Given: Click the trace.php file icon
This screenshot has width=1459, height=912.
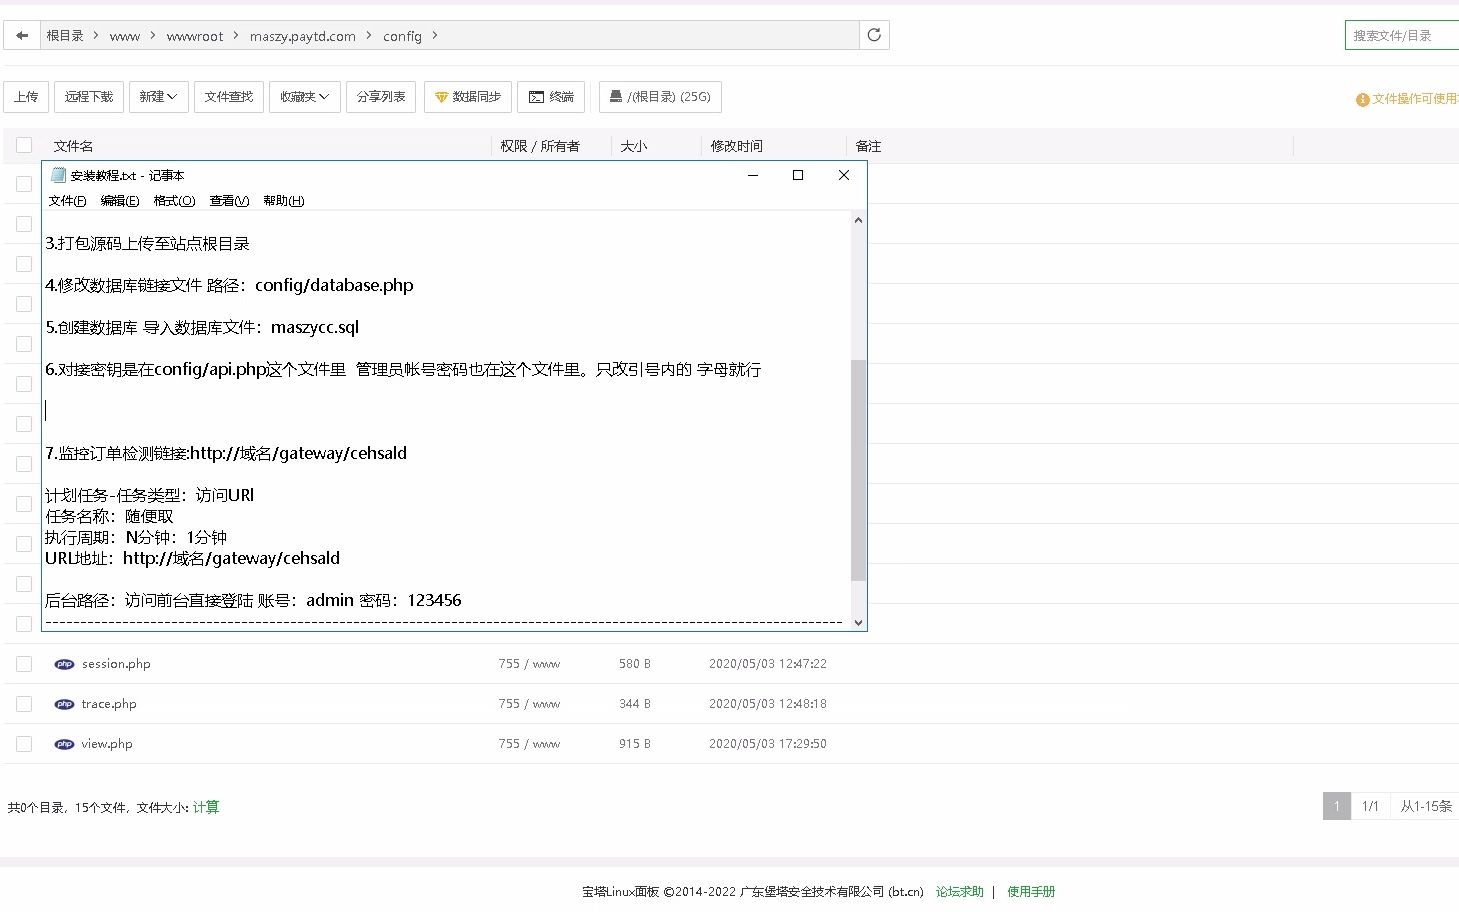Looking at the screenshot, I should point(64,704).
